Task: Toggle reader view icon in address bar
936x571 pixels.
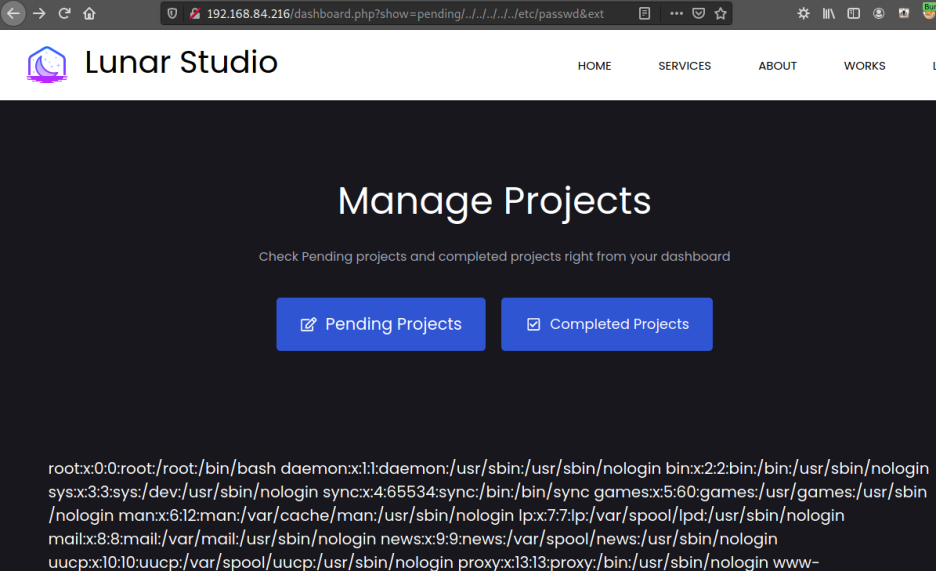Action: (x=645, y=13)
